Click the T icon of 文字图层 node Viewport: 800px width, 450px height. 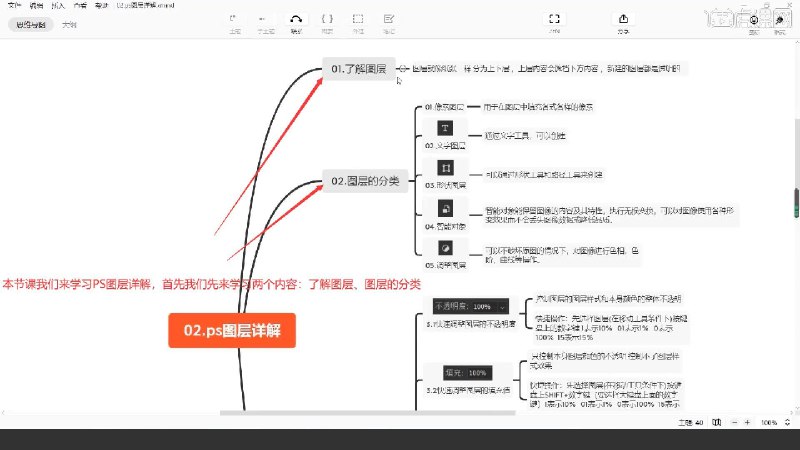445,128
